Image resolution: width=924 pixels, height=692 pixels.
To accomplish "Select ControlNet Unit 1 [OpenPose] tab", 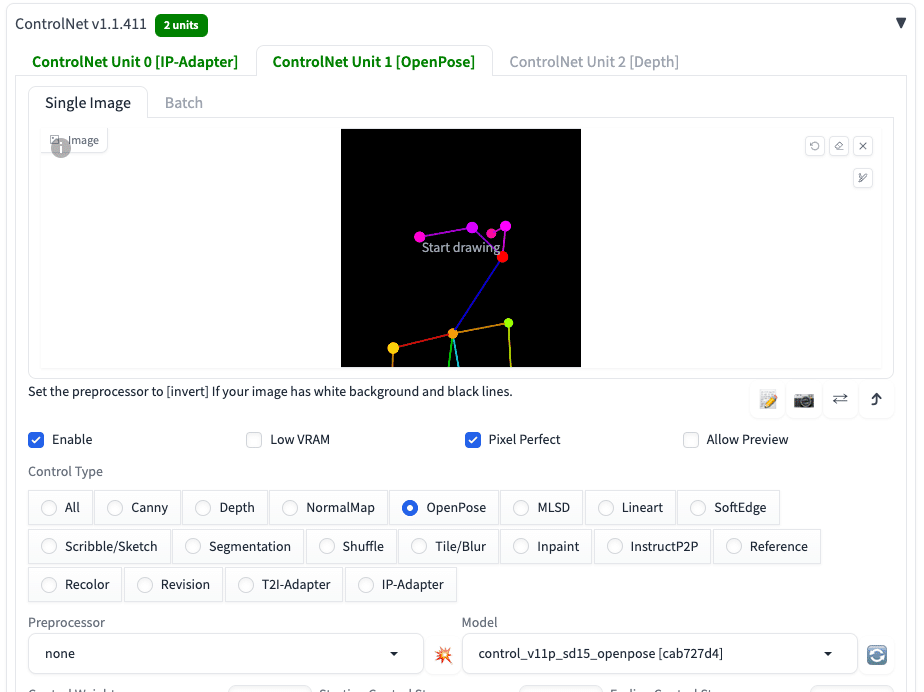I will (x=374, y=62).
